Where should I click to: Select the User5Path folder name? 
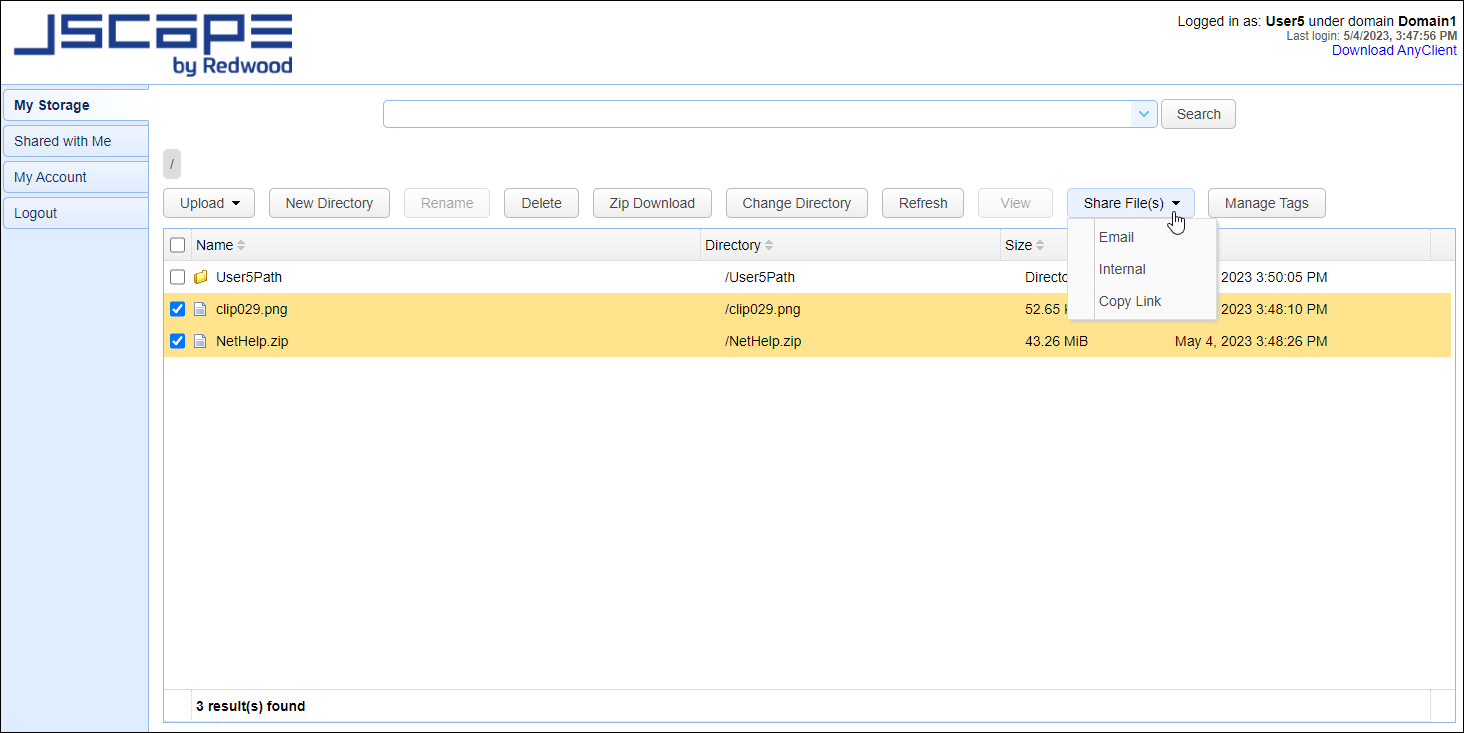tap(249, 277)
